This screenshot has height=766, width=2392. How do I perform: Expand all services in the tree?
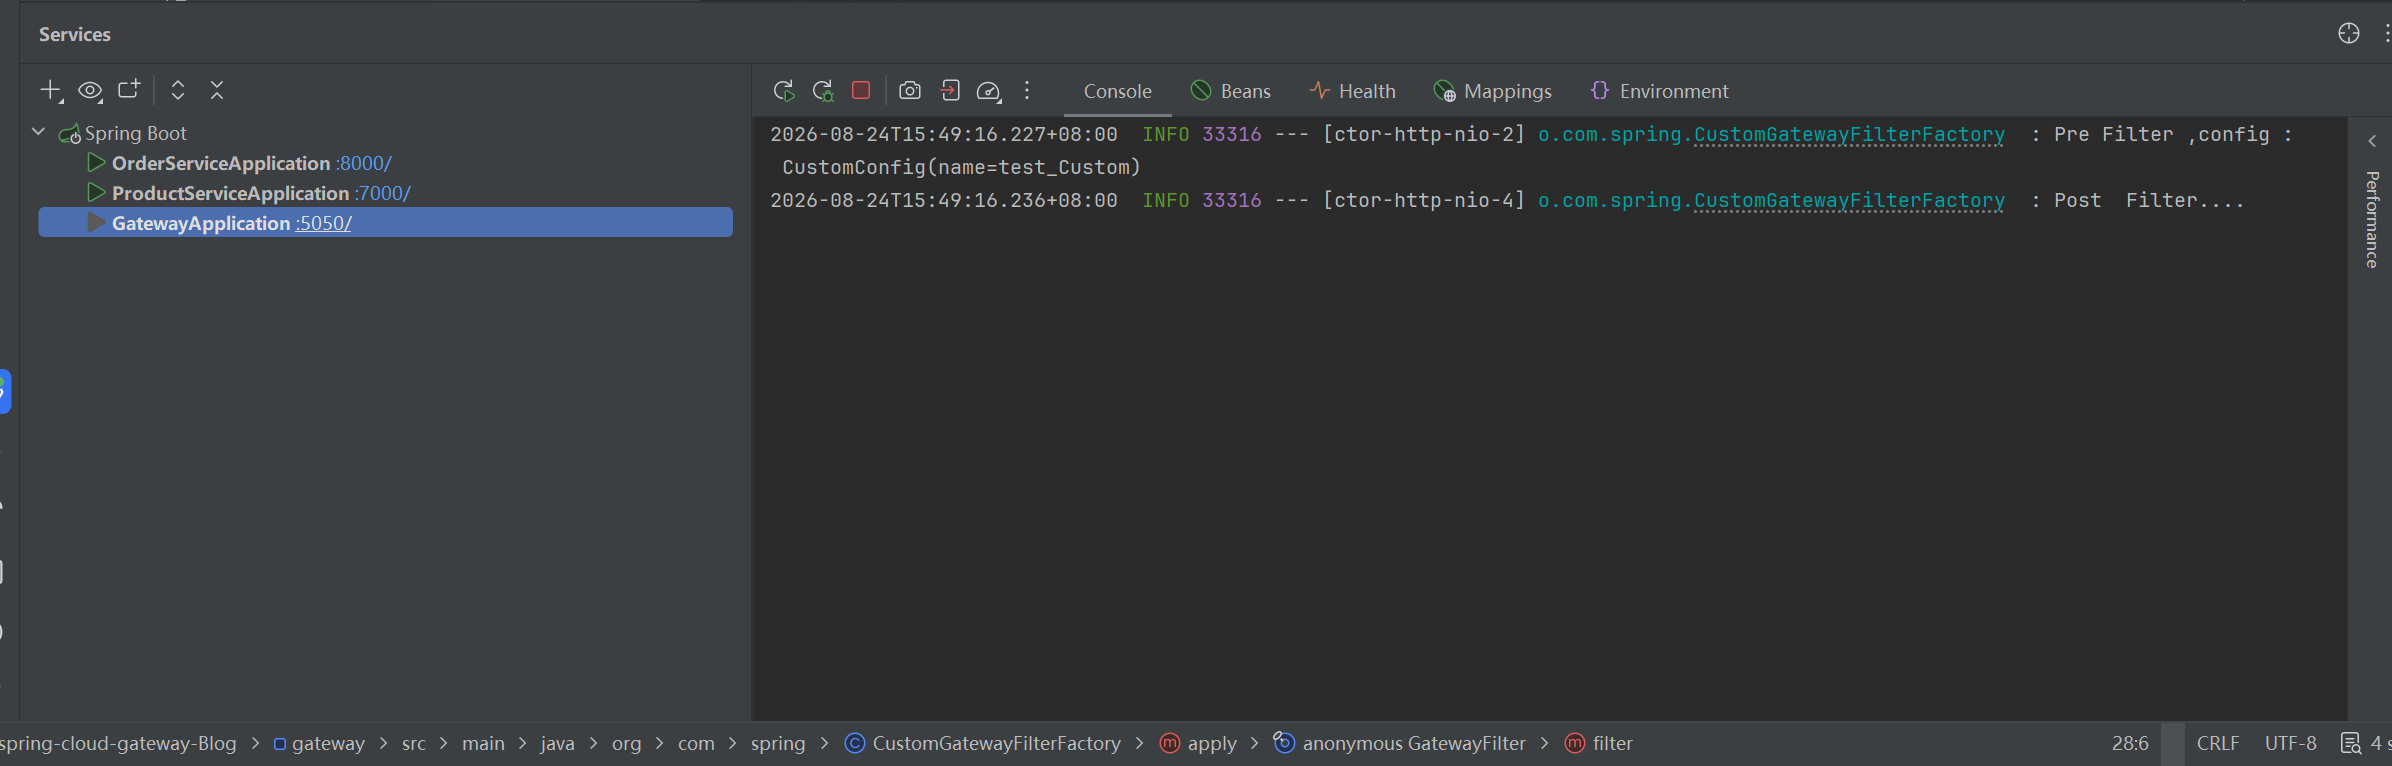(x=178, y=90)
